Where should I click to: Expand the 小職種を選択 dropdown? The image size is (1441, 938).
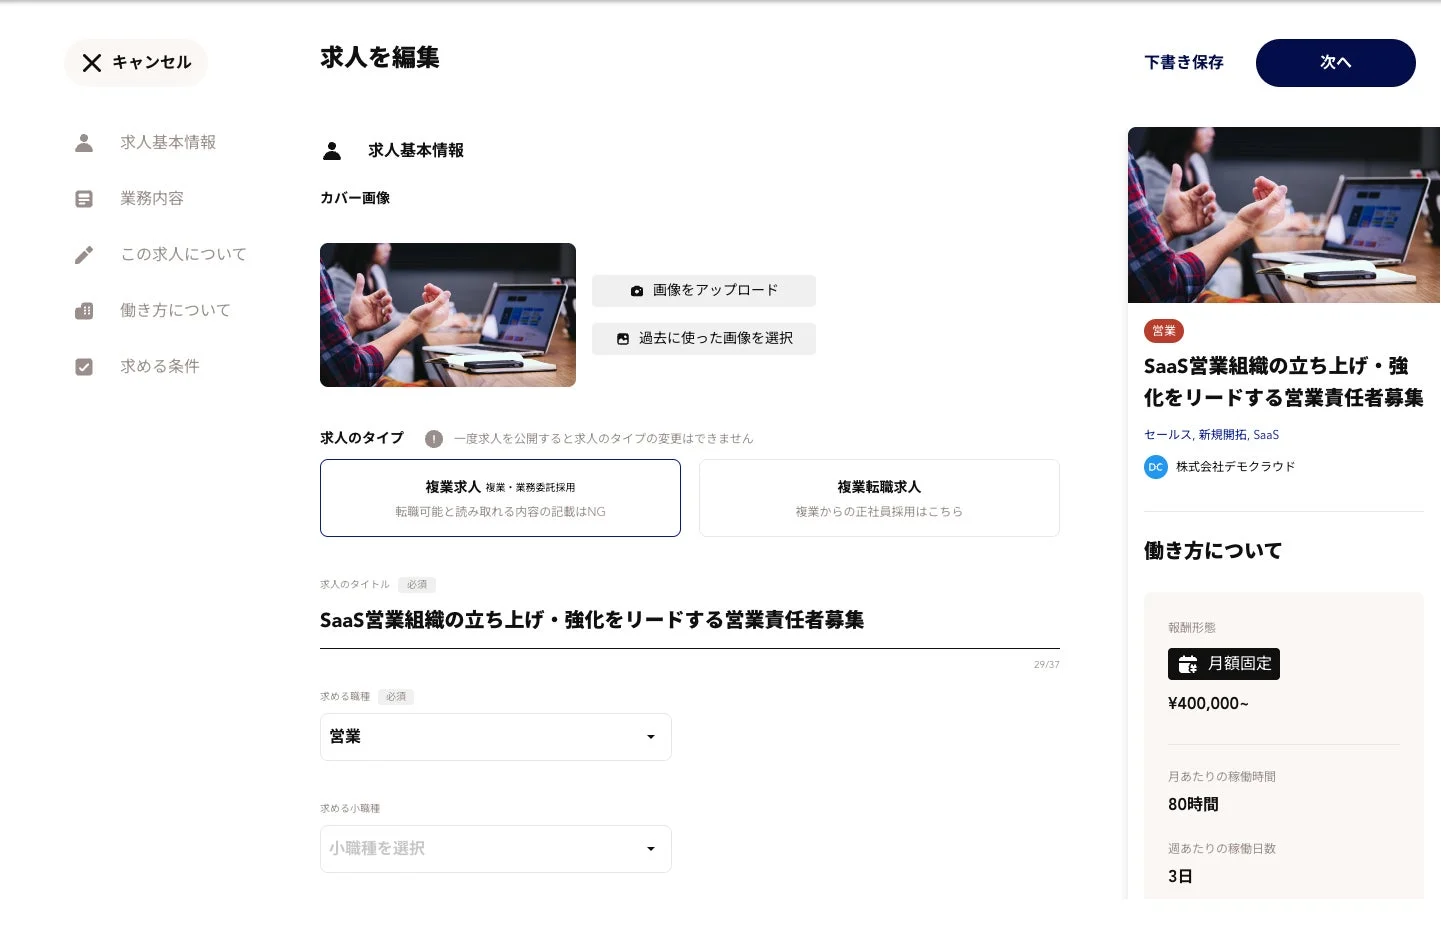(x=495, y=849)
